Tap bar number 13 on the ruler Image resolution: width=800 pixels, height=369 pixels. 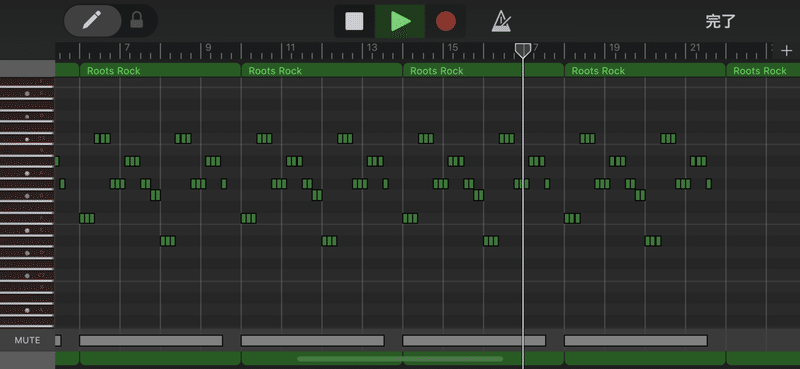(x=372, y=48)
